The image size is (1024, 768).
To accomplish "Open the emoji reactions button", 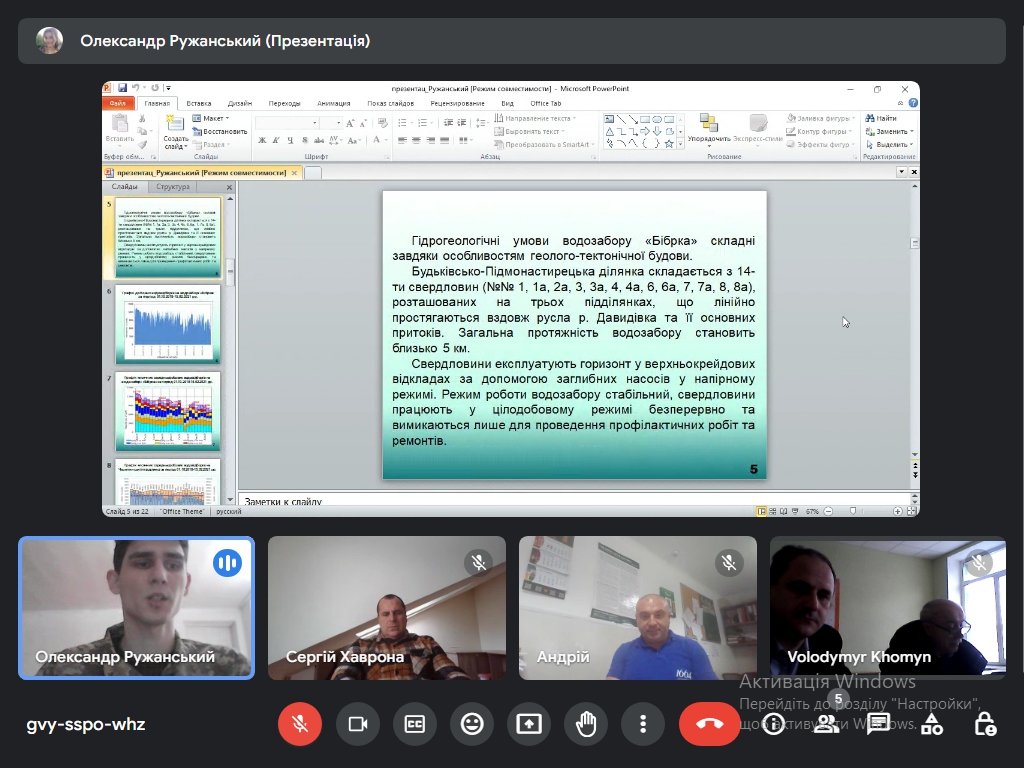I will point(472,724).
